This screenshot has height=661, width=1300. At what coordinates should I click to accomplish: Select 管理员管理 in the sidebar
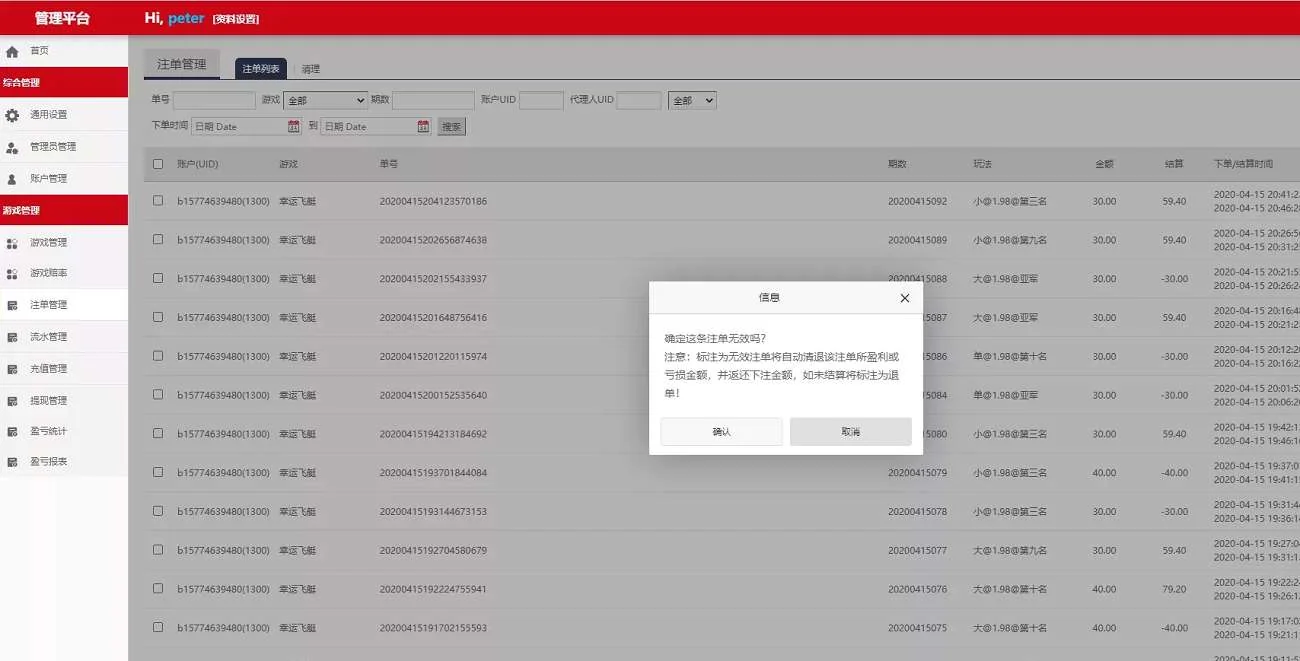(14, 146)
